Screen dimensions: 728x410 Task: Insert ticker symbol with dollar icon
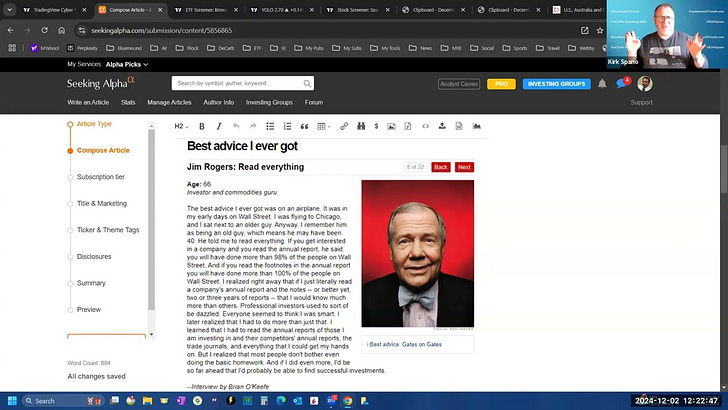coord(376,126)
